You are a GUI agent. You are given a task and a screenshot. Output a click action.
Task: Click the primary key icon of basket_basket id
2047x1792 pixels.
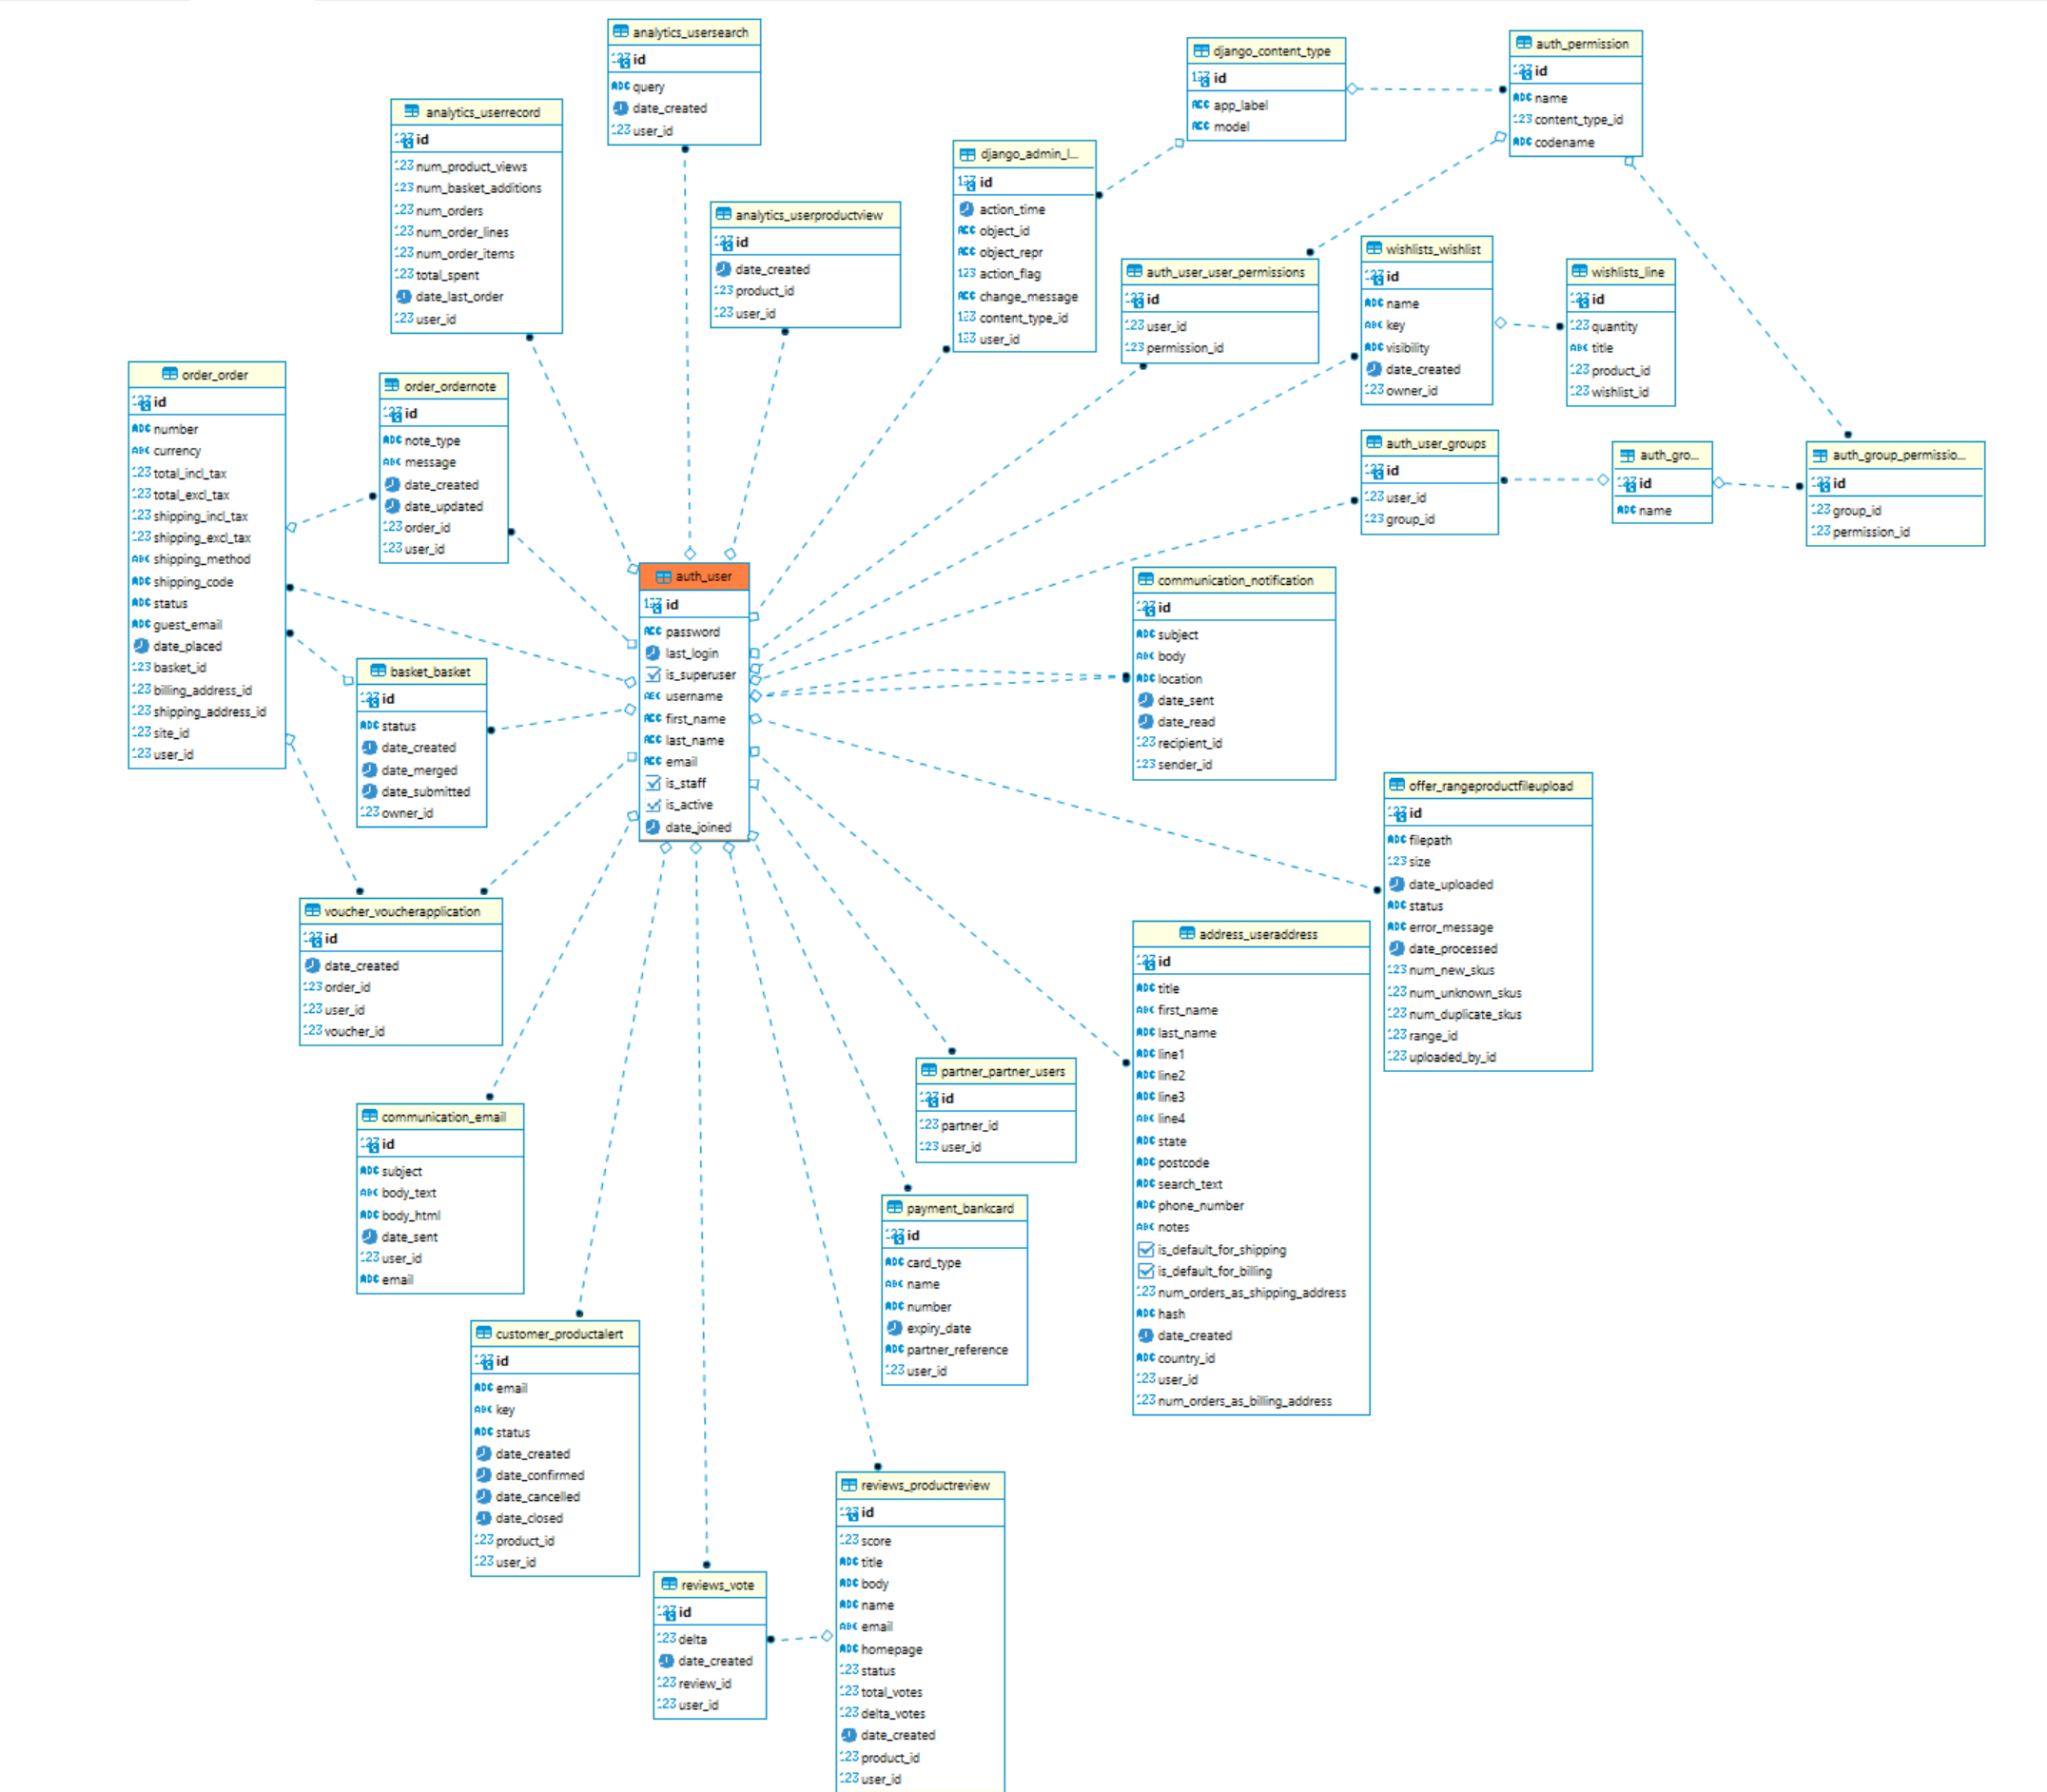[370, 699]
